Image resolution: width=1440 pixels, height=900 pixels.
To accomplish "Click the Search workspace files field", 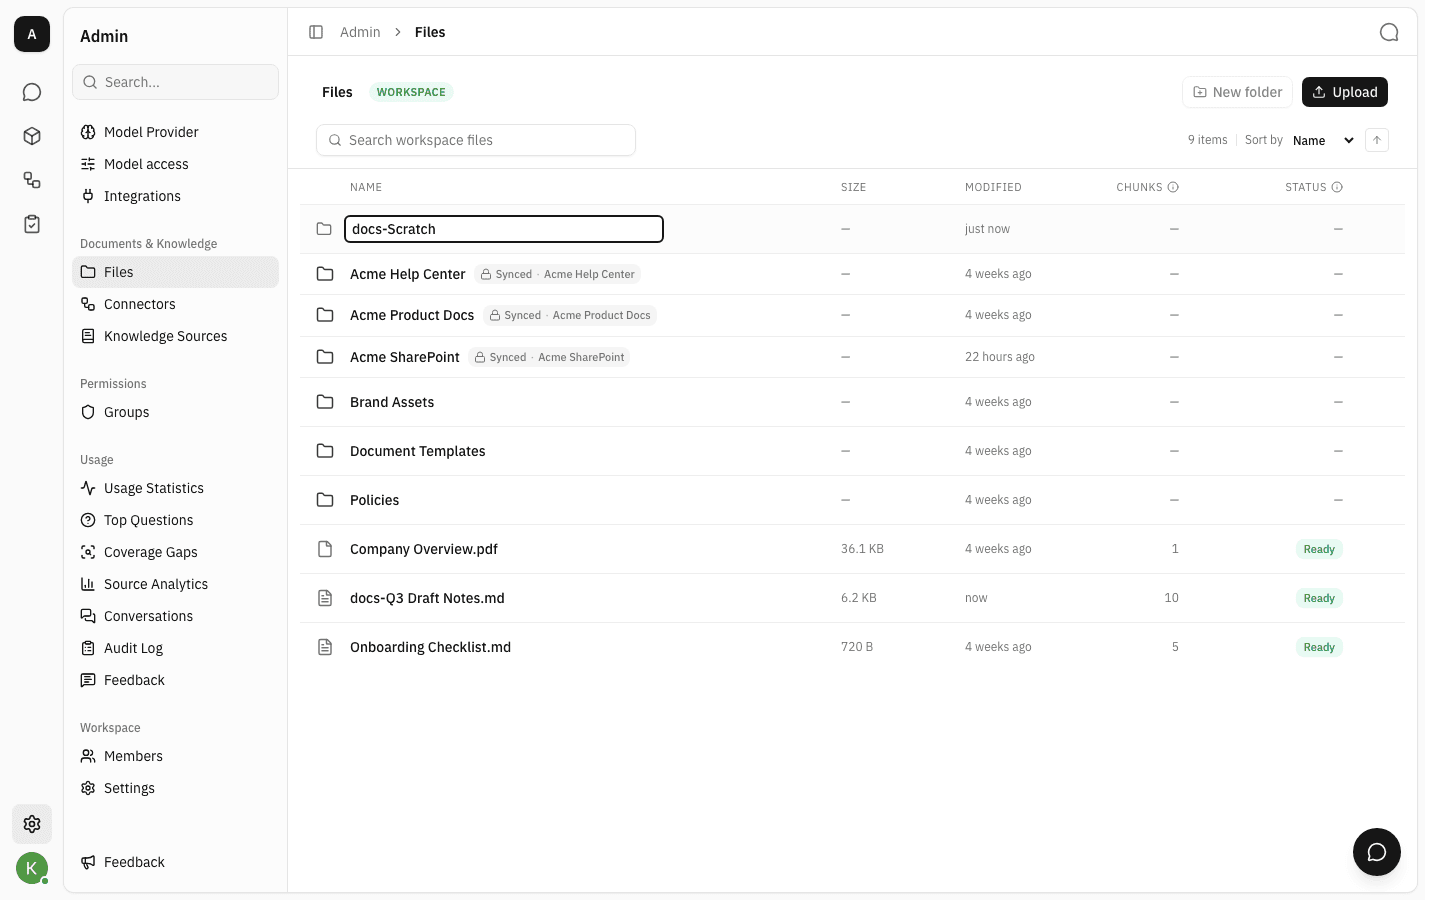I will [x=476, y=140].
